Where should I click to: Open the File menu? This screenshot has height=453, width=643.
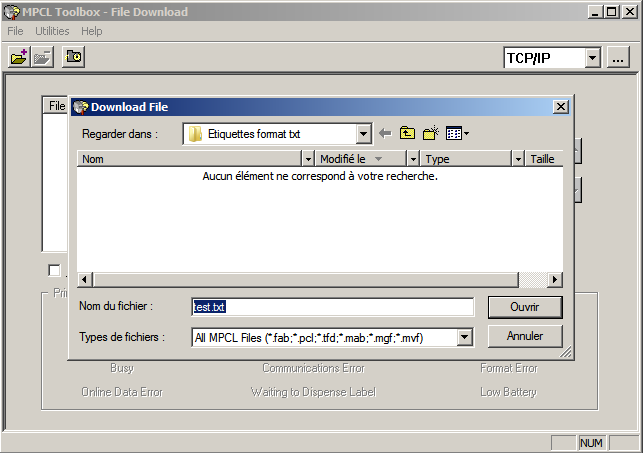(15, 31)
